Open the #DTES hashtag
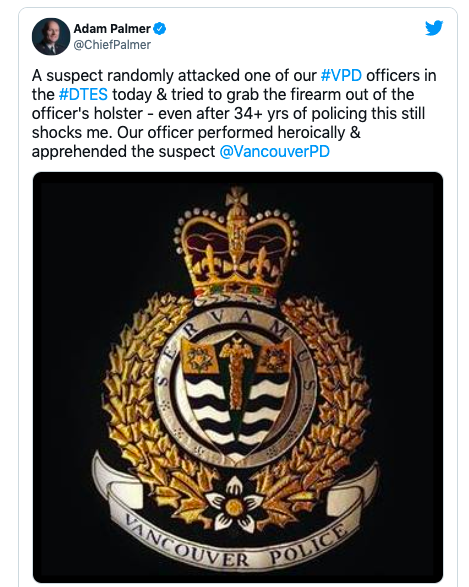469x587 pixels. tap(83, 94)
